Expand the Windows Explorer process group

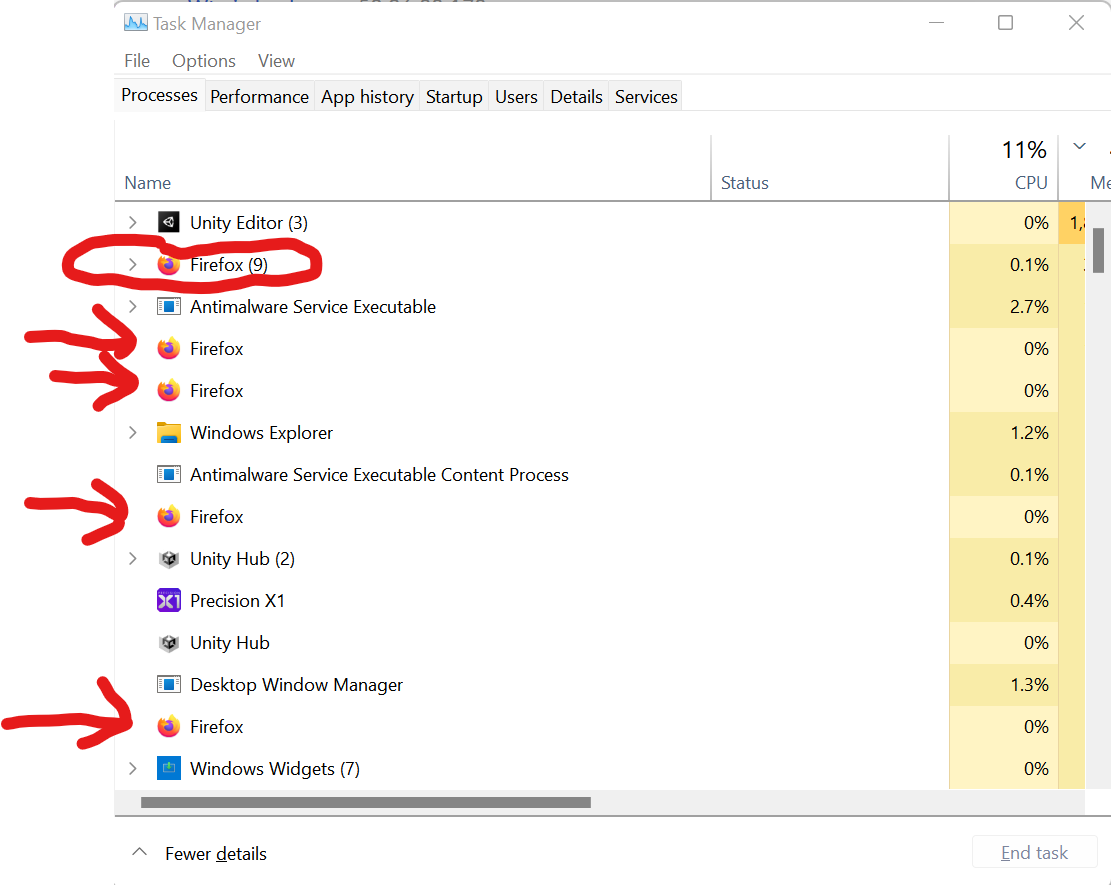point(132,432)
